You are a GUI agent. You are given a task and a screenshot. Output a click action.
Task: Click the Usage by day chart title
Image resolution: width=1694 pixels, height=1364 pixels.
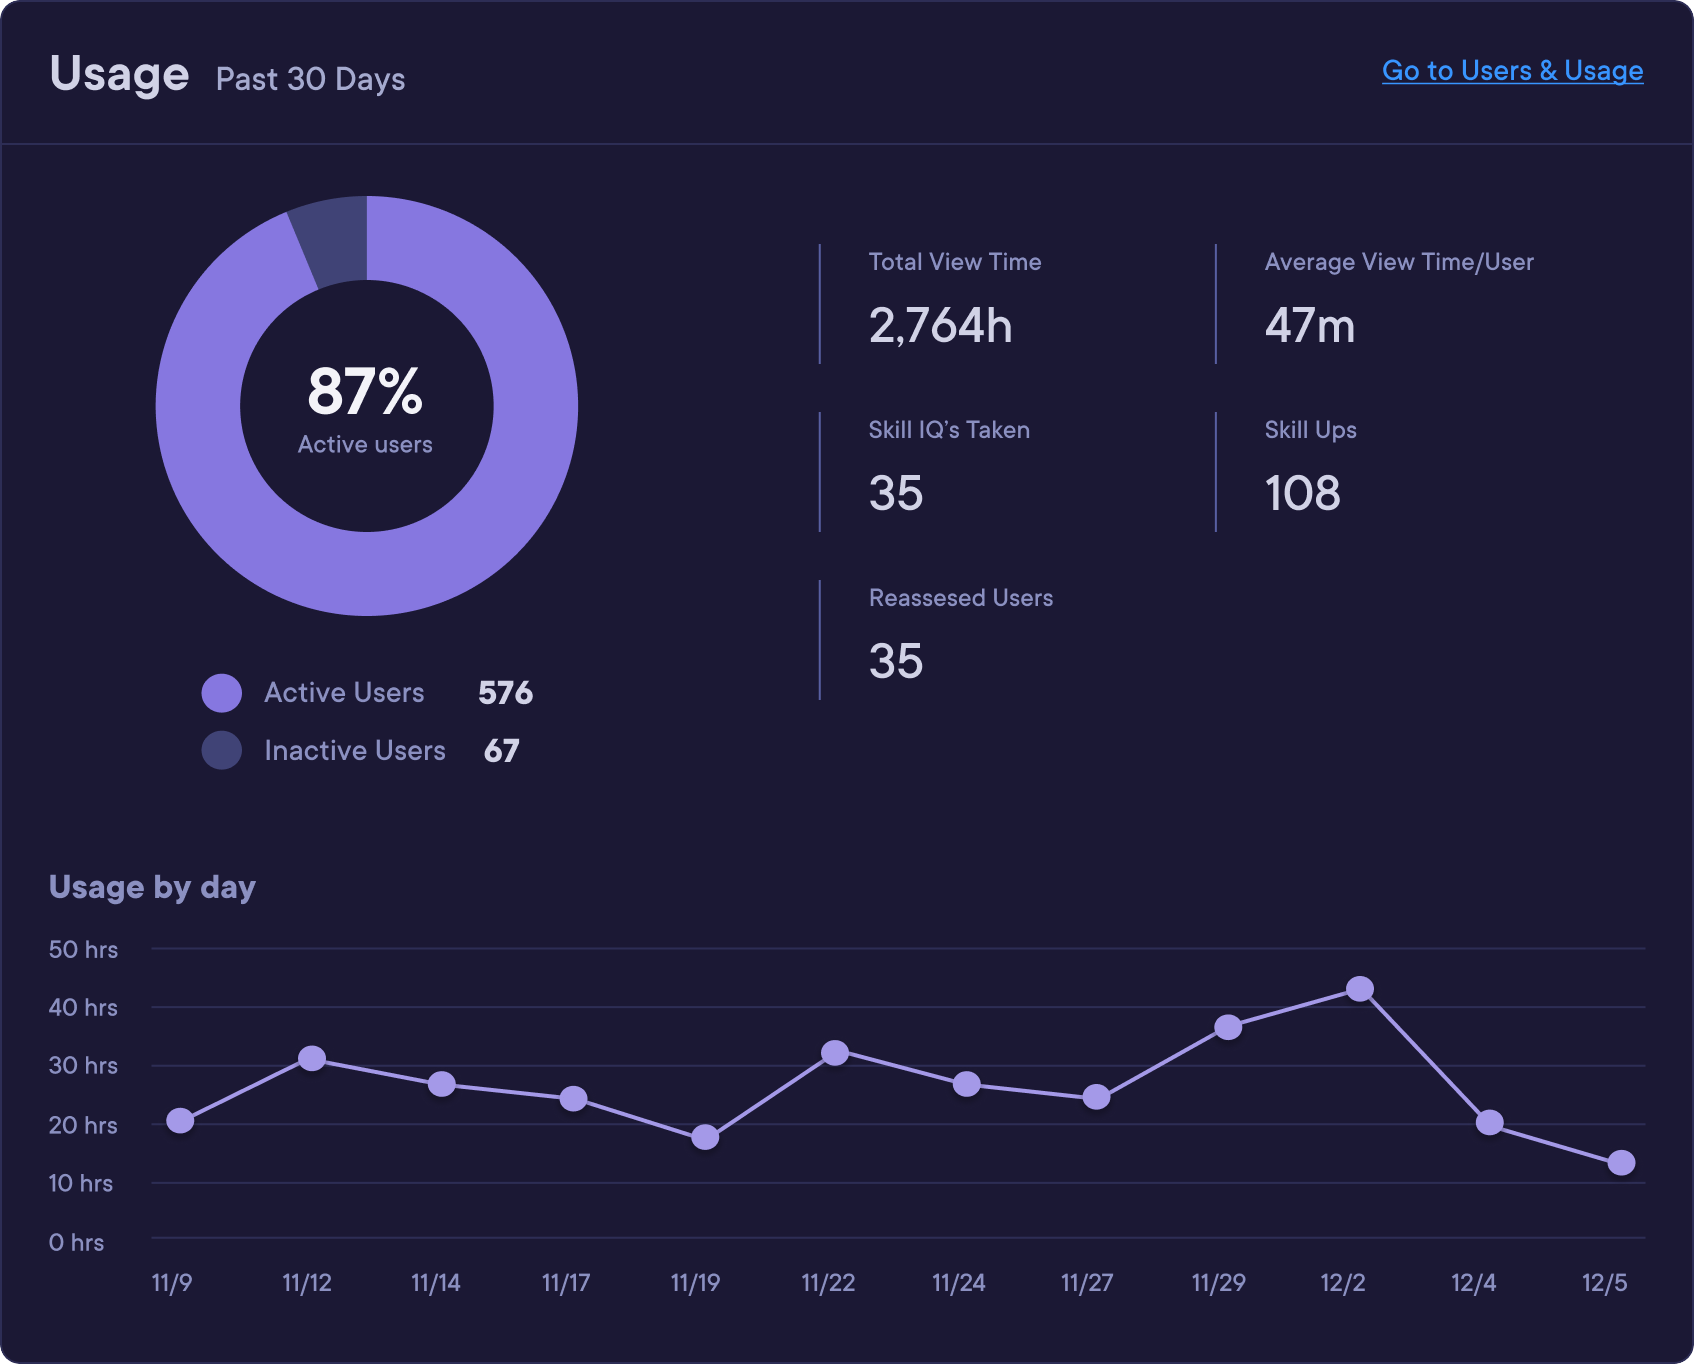coord(152,886)
